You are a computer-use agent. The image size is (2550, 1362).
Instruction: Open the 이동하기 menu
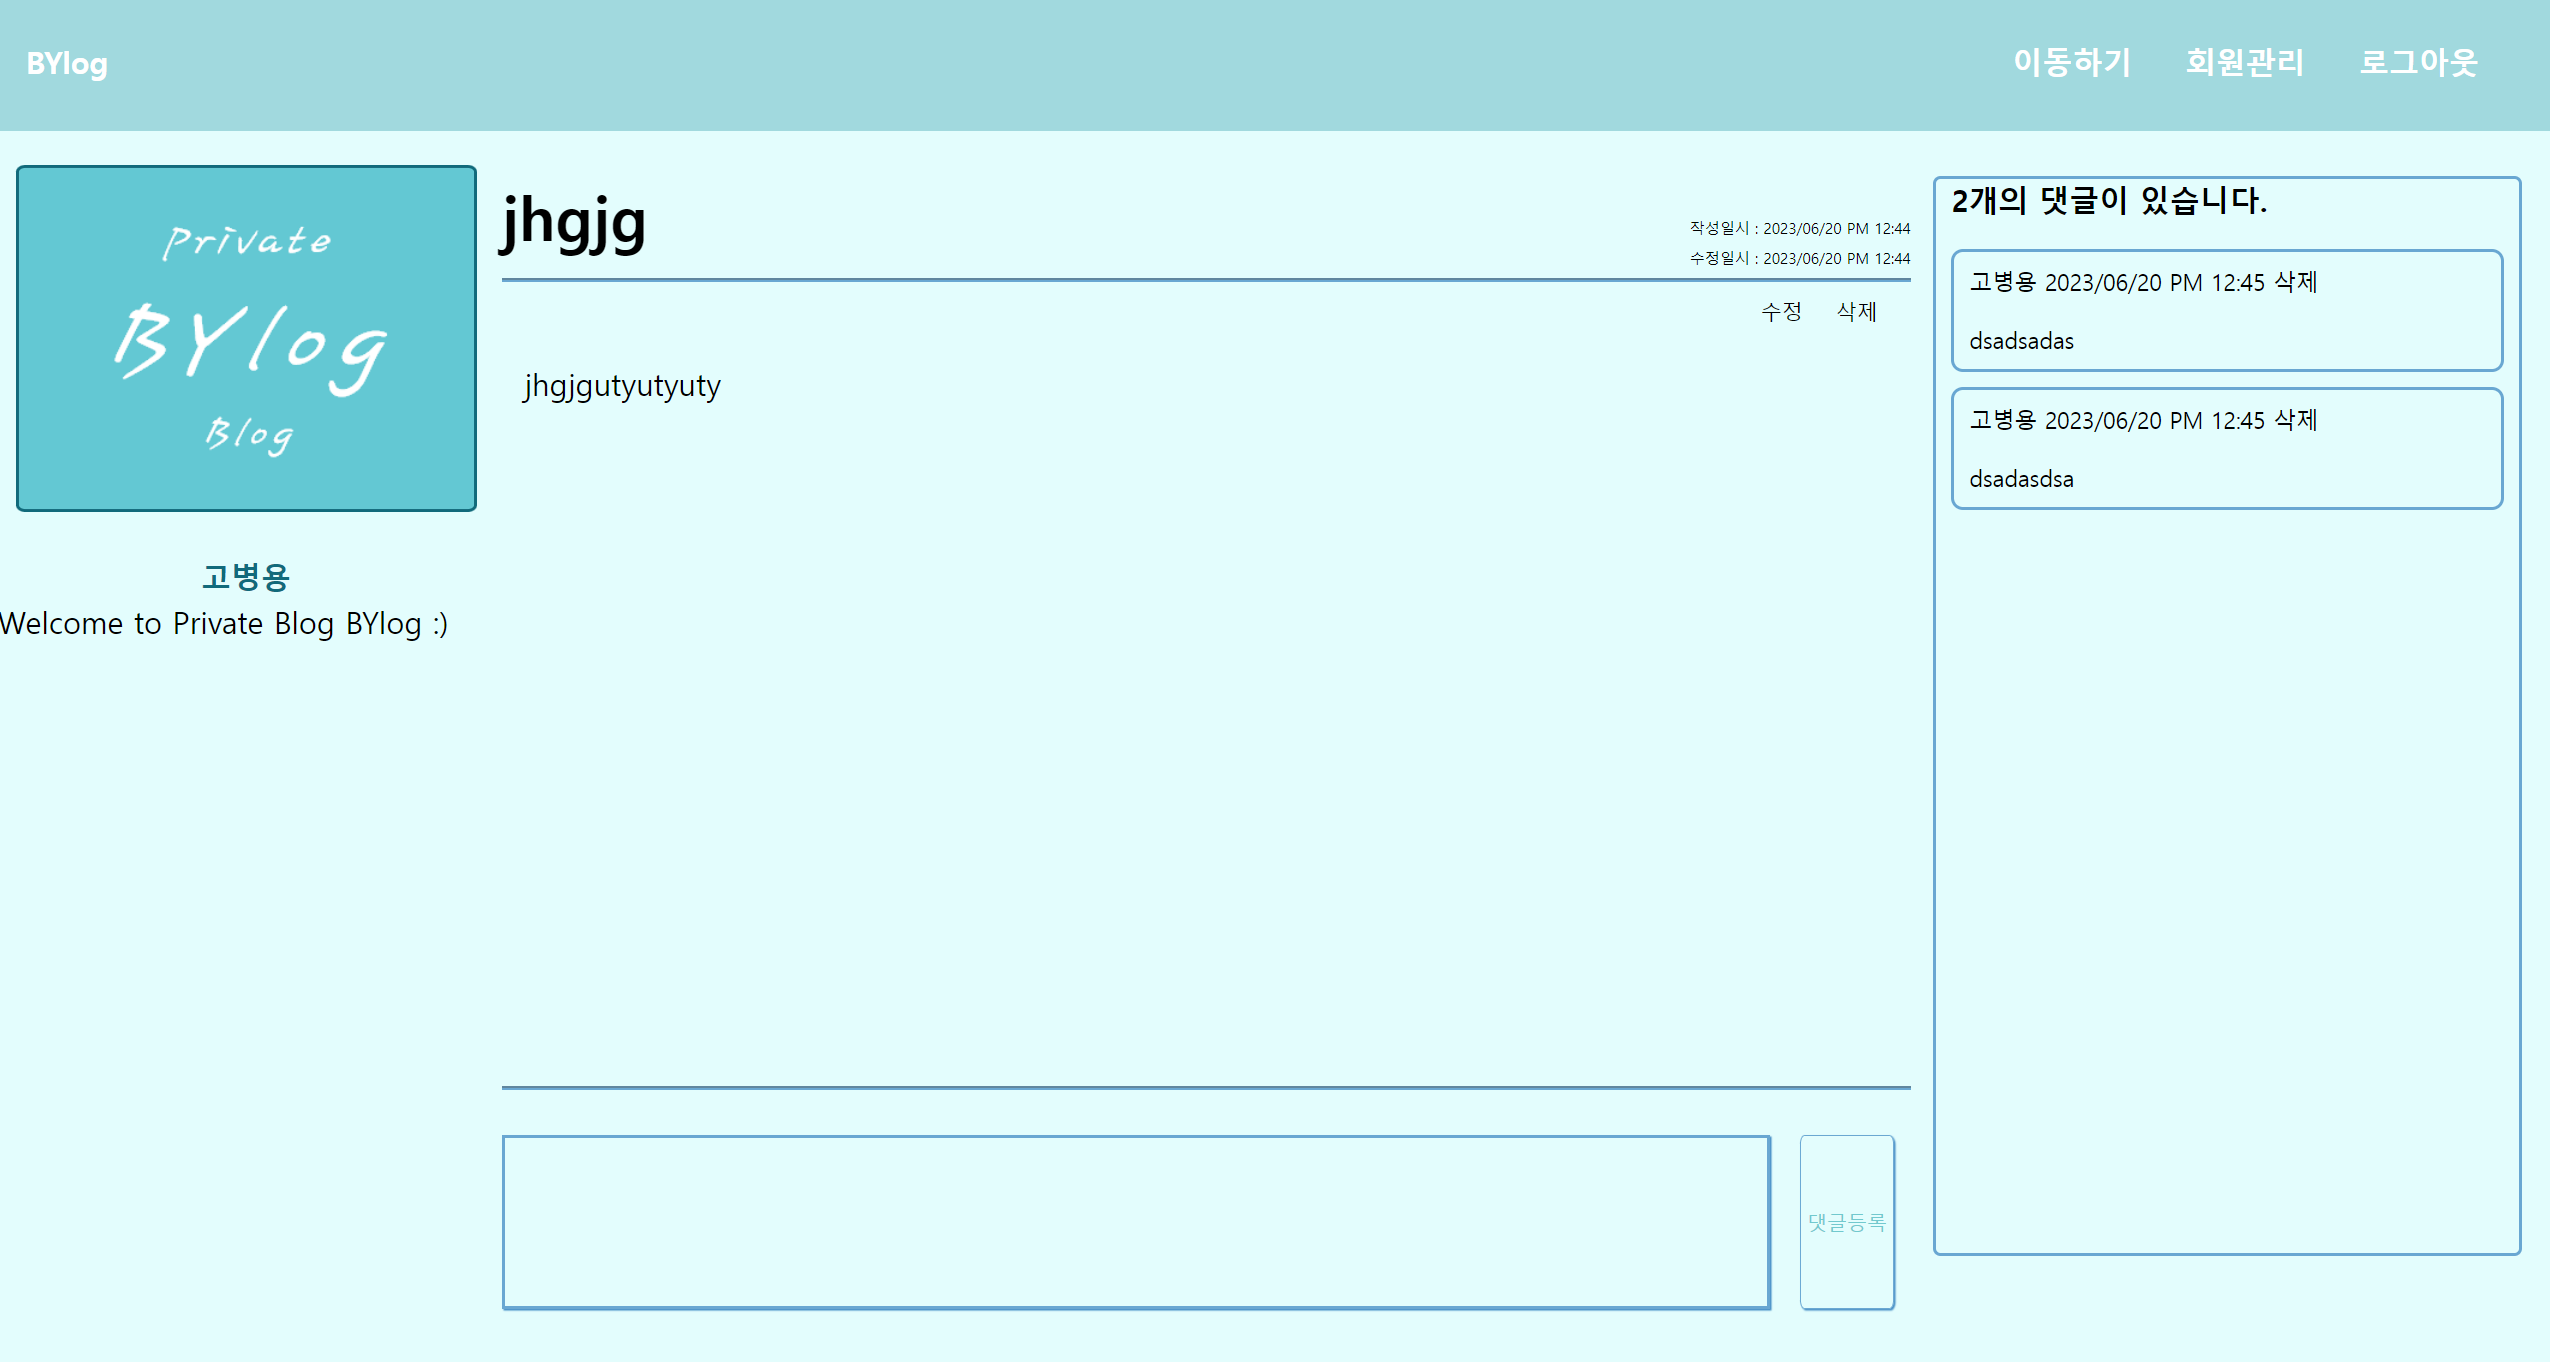click(x=2072, y=63)
